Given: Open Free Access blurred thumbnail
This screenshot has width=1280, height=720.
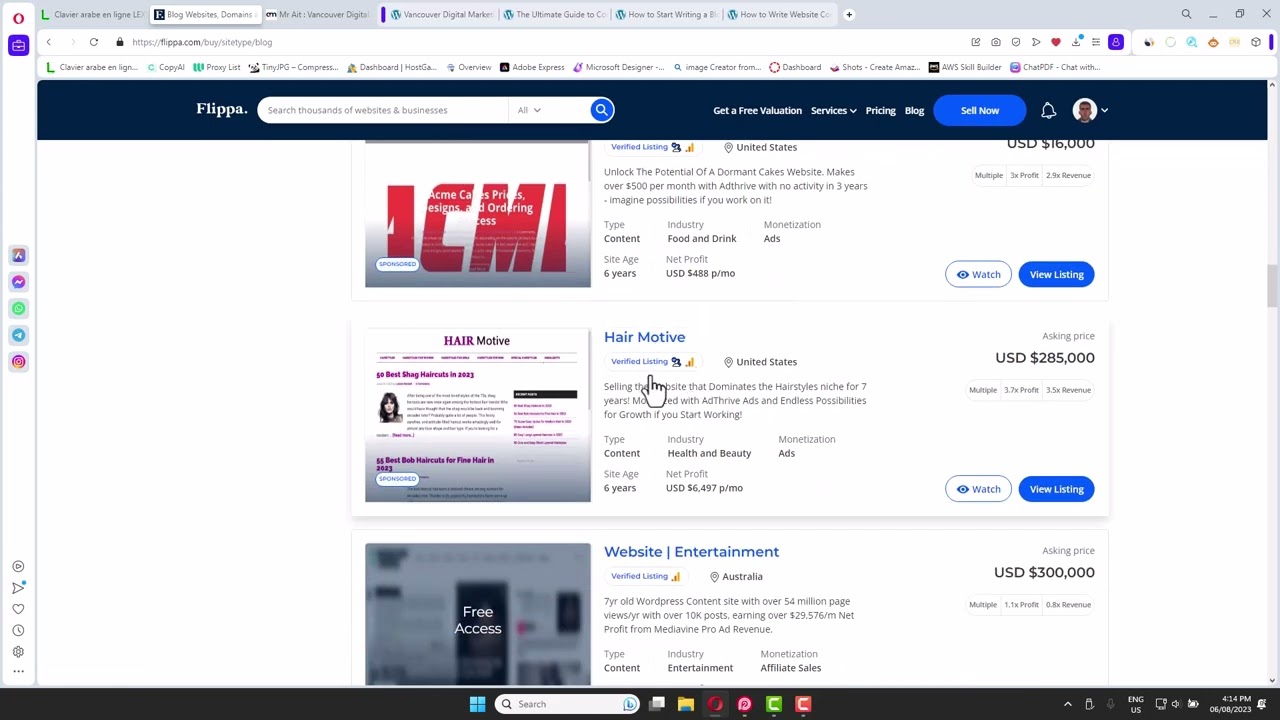Looking at the screenshot, I should pos(478,615).
